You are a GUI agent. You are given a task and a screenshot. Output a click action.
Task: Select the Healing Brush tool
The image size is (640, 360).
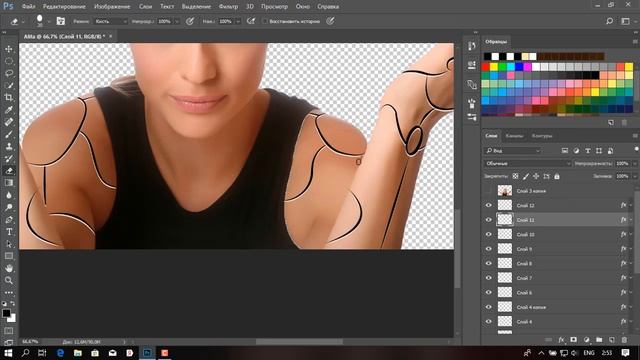point(9,122)
